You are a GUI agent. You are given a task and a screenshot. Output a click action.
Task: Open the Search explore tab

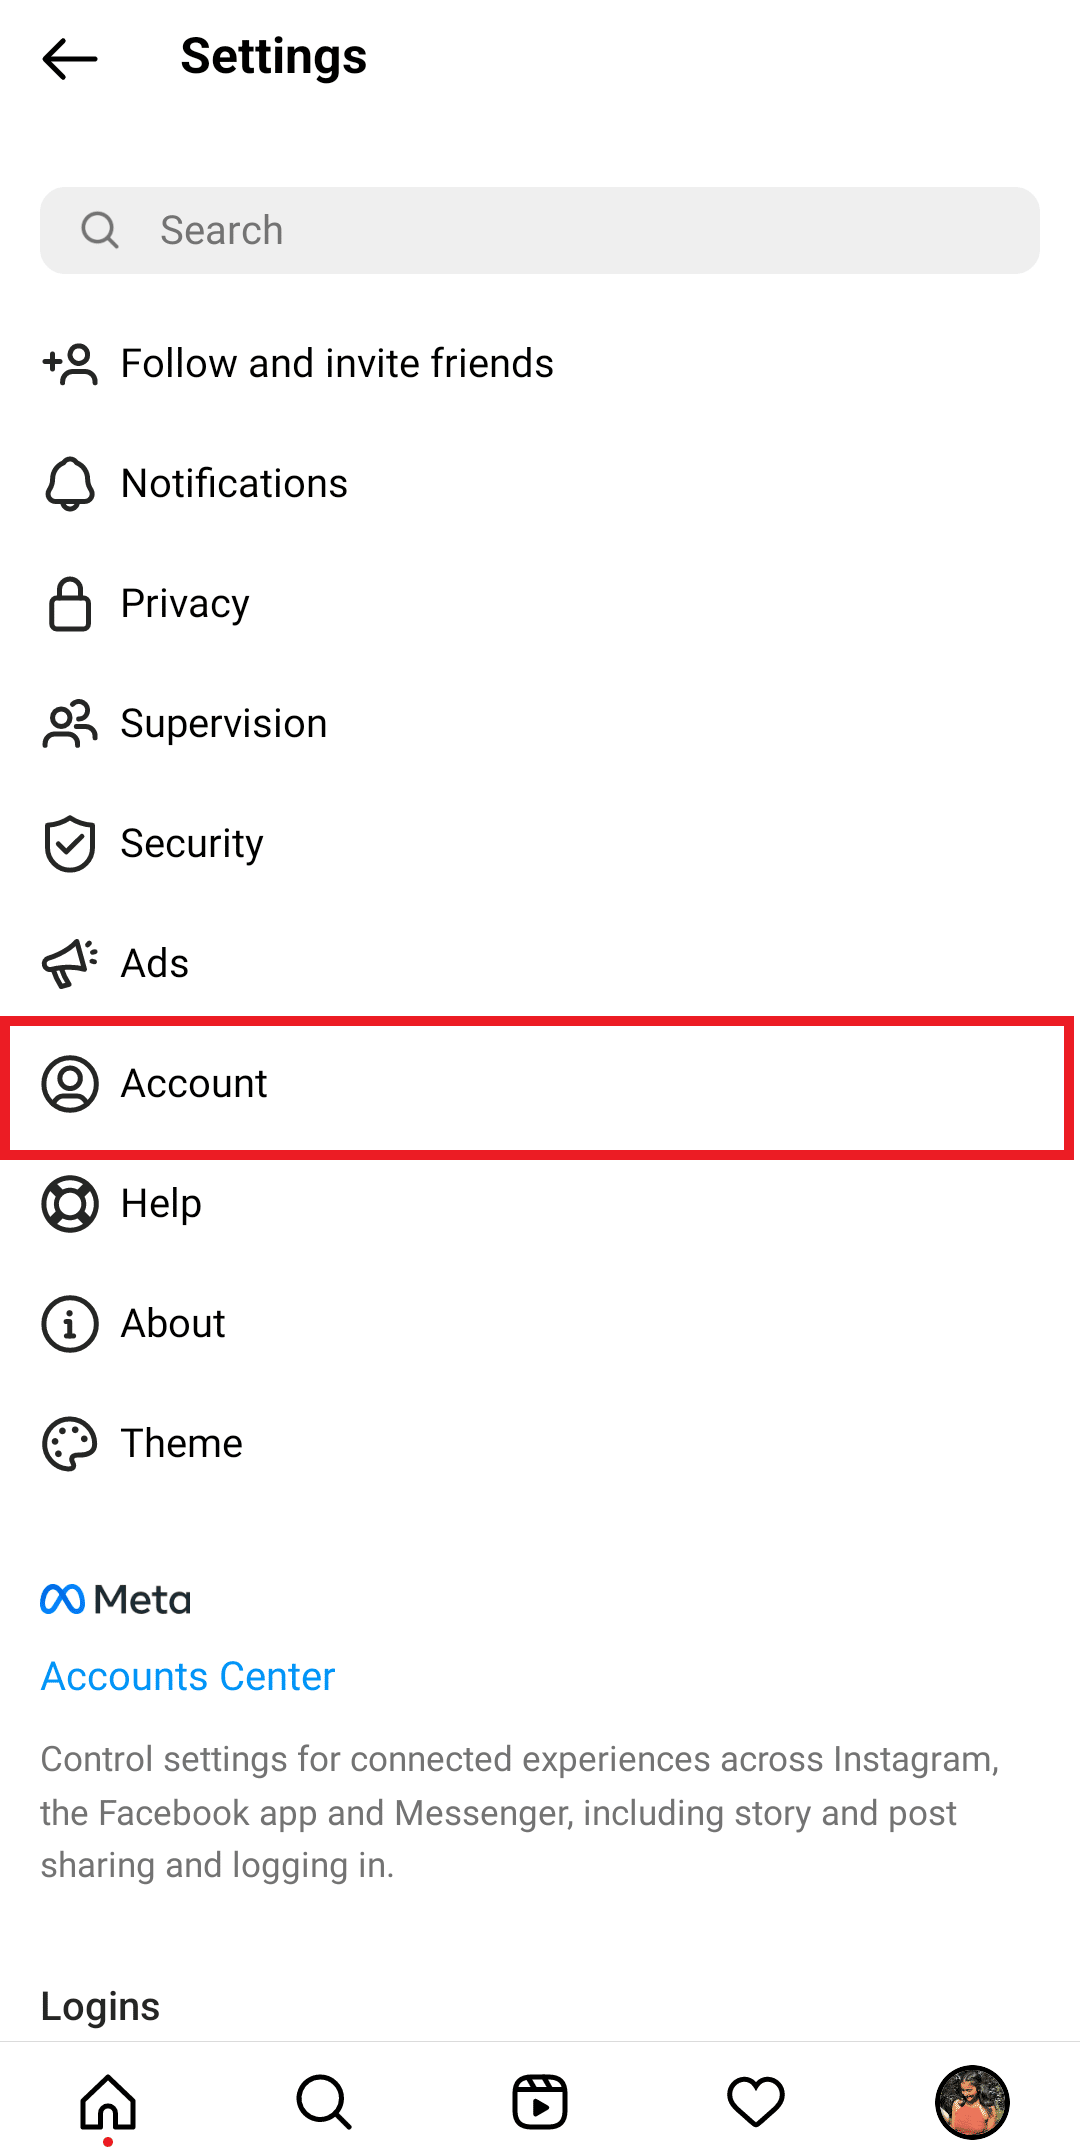pos(324,2102)
